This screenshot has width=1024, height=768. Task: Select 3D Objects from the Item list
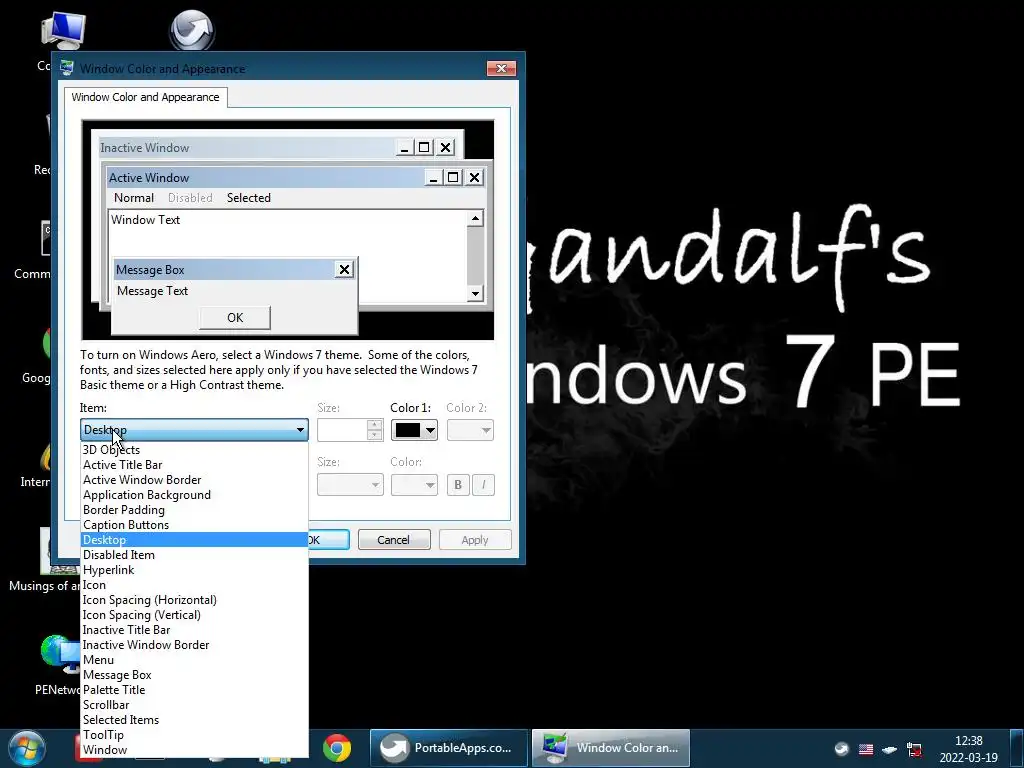[x=194, y=449]
